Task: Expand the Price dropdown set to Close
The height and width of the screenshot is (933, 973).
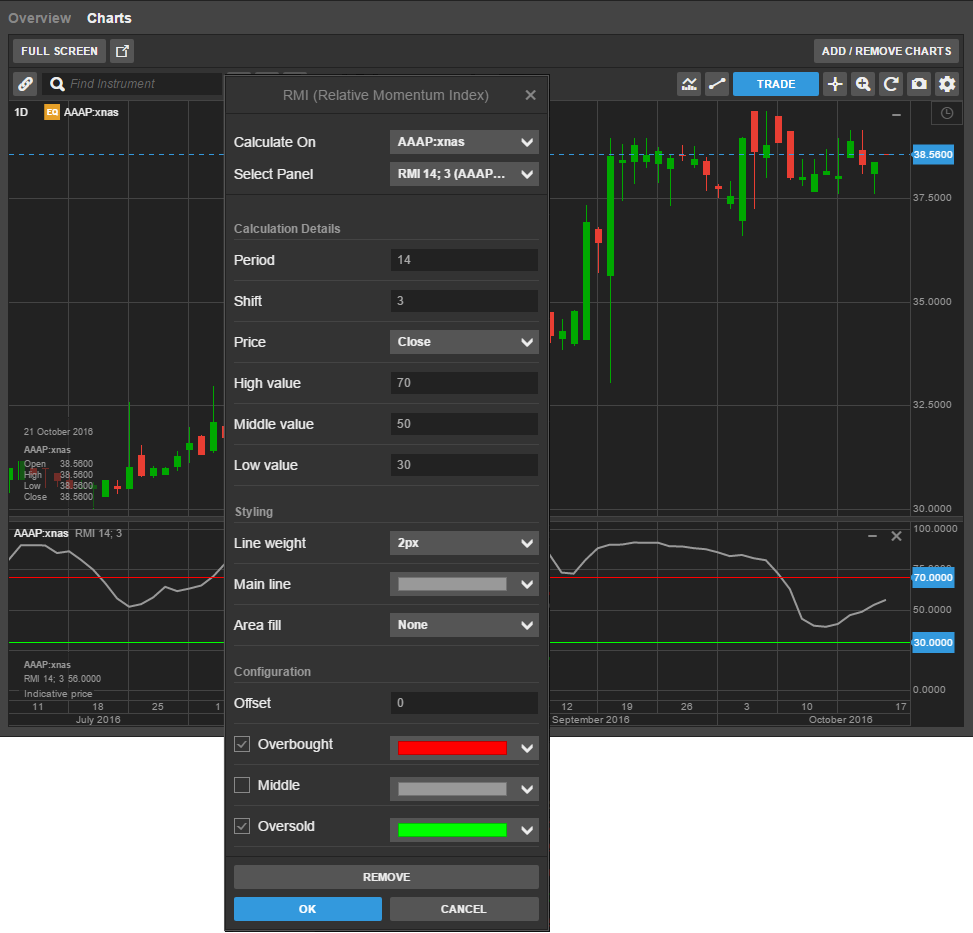Action: [464, 342]
